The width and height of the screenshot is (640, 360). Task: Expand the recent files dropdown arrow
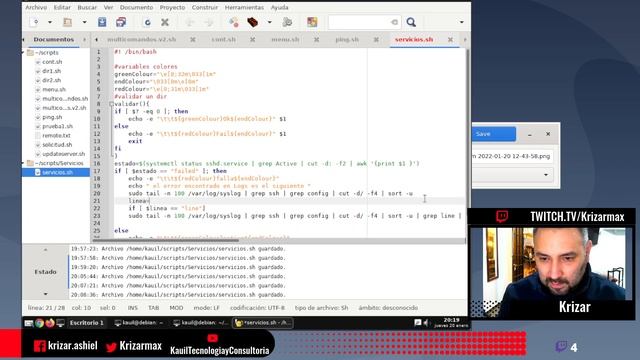84,22
